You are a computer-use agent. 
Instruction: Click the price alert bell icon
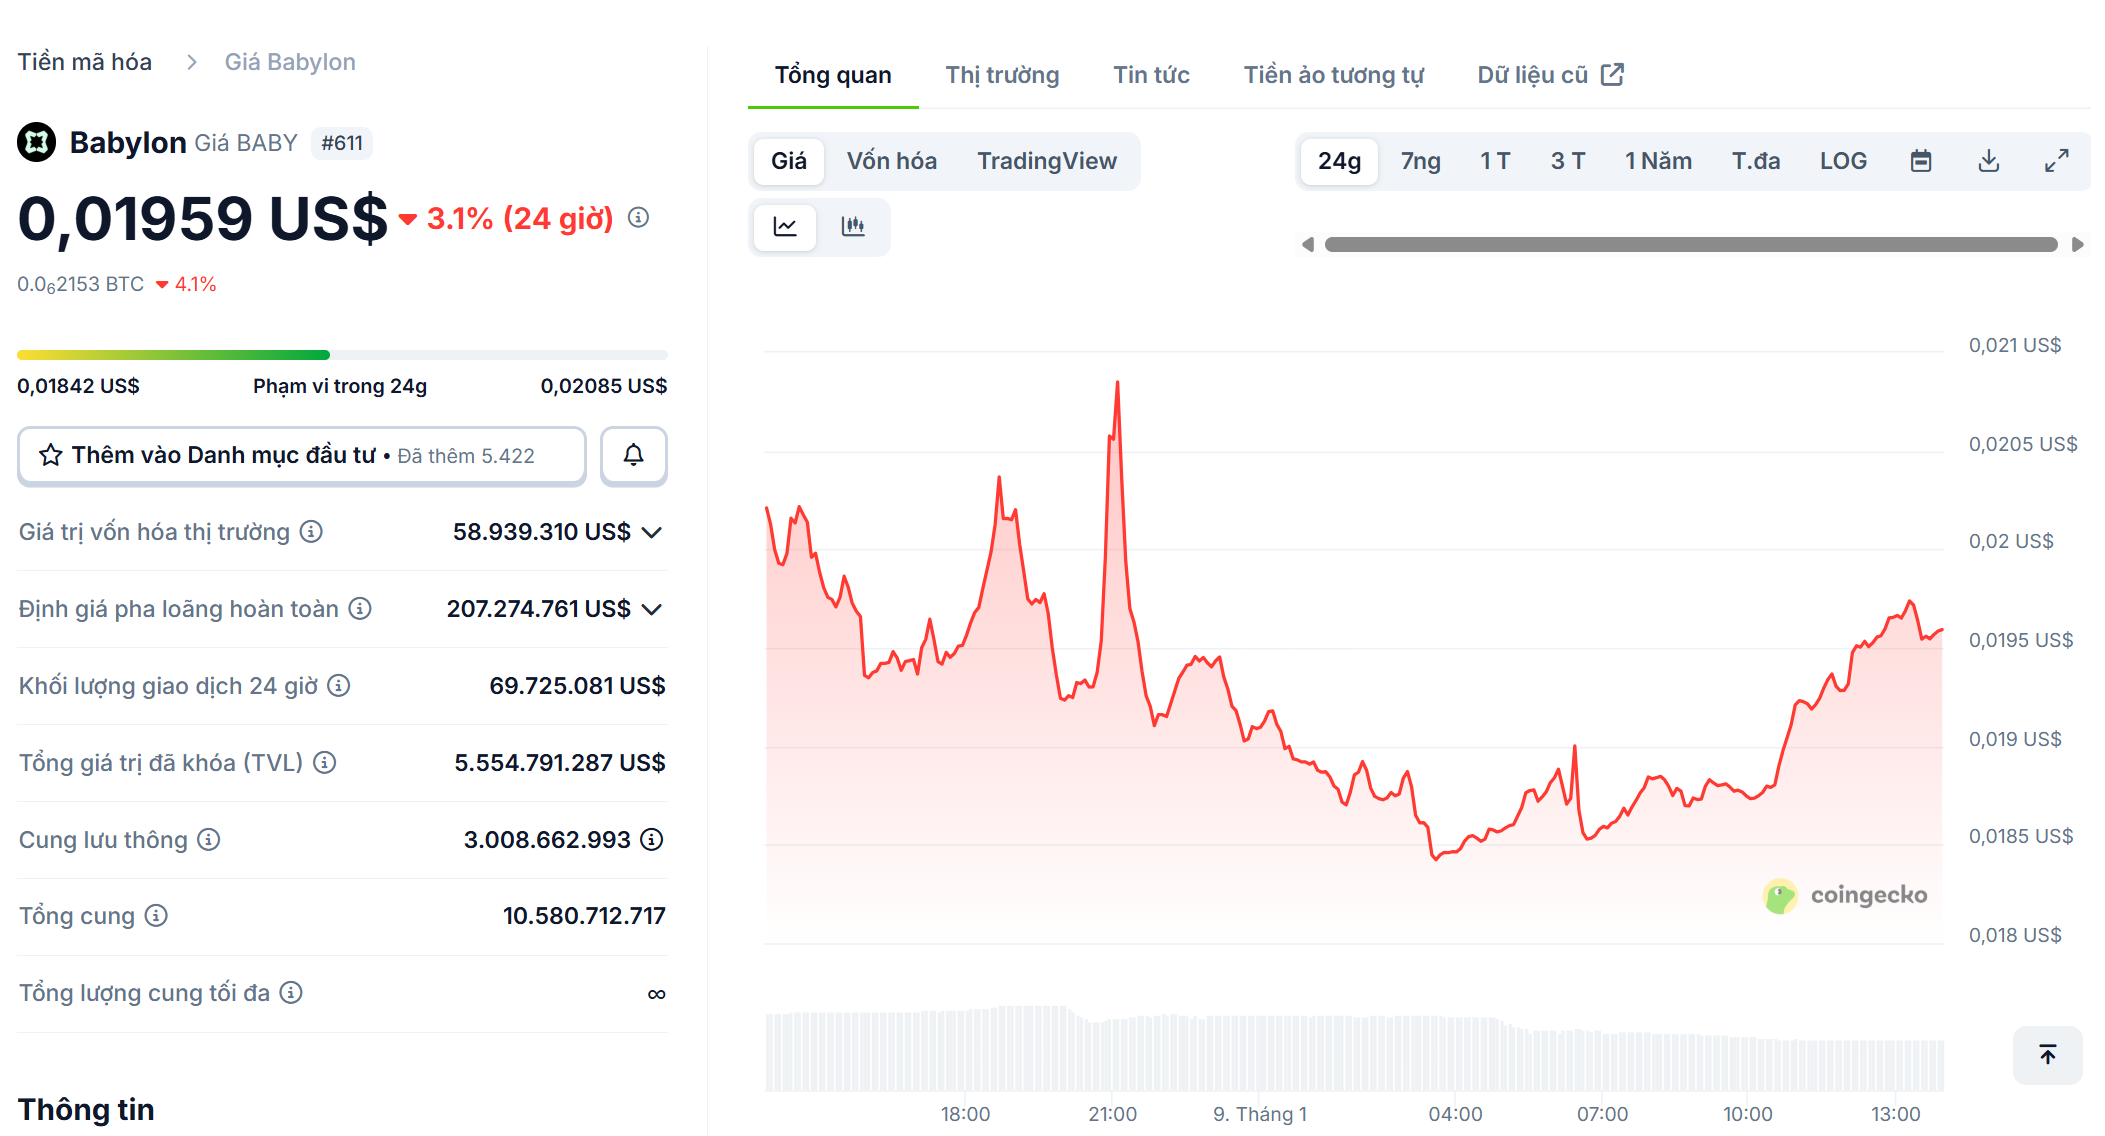(x=633, y=455)
